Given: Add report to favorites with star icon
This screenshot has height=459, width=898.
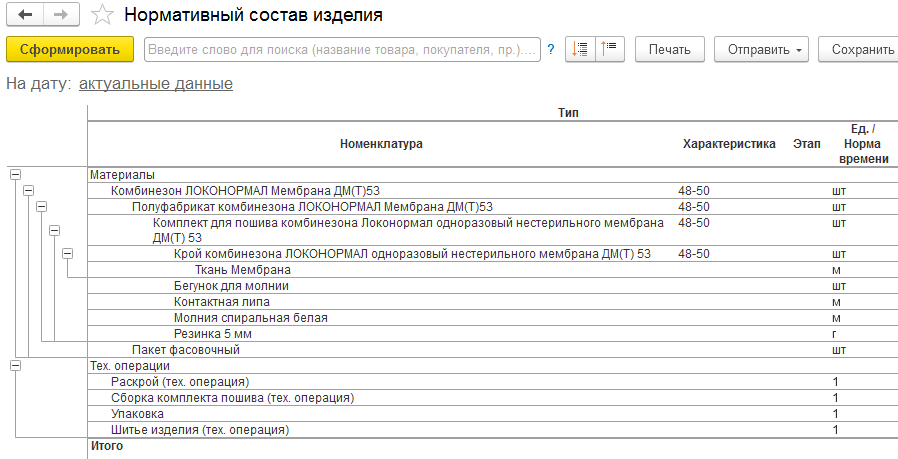Looking at the screenshot, I should [101, 16].
